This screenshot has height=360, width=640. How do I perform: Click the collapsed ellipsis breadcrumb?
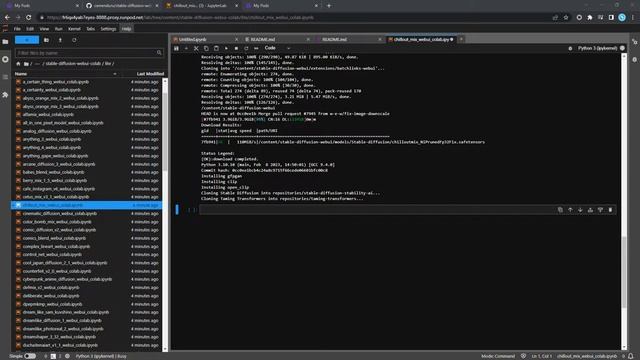point(37,64)
